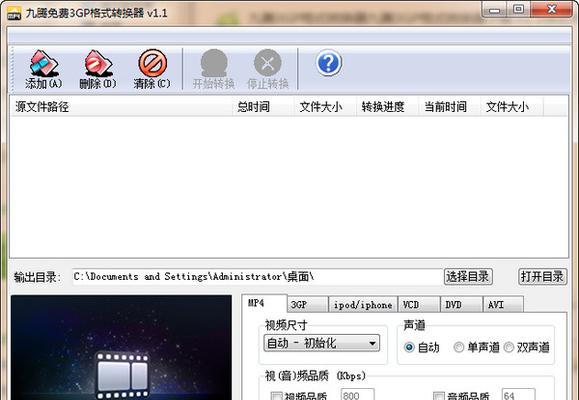This screenshot has height=400, width=579.
Task: Click the 开始转换 start conversion icon
Action: coord(213,63)
